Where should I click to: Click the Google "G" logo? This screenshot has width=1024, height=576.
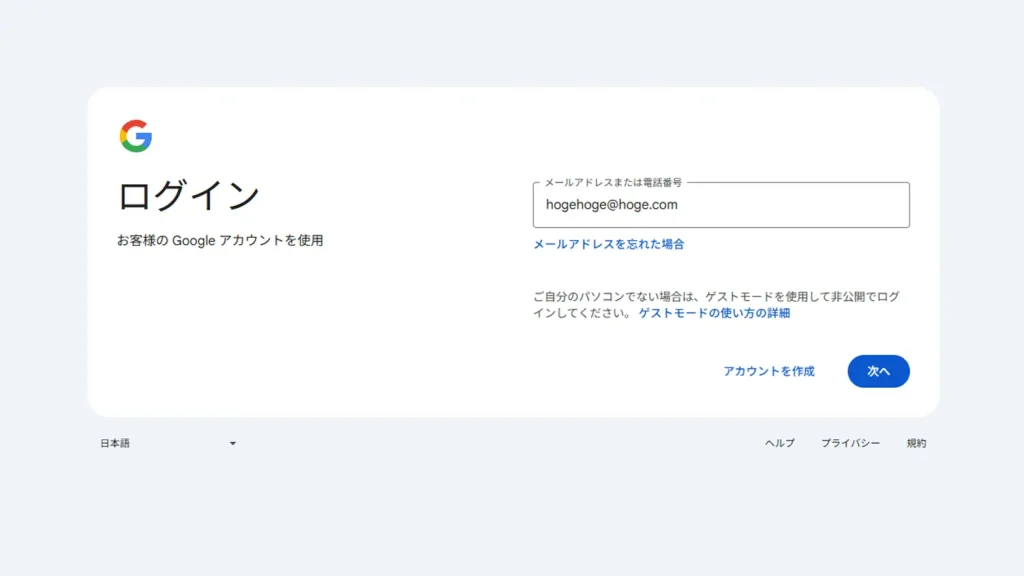click(136, 136)
